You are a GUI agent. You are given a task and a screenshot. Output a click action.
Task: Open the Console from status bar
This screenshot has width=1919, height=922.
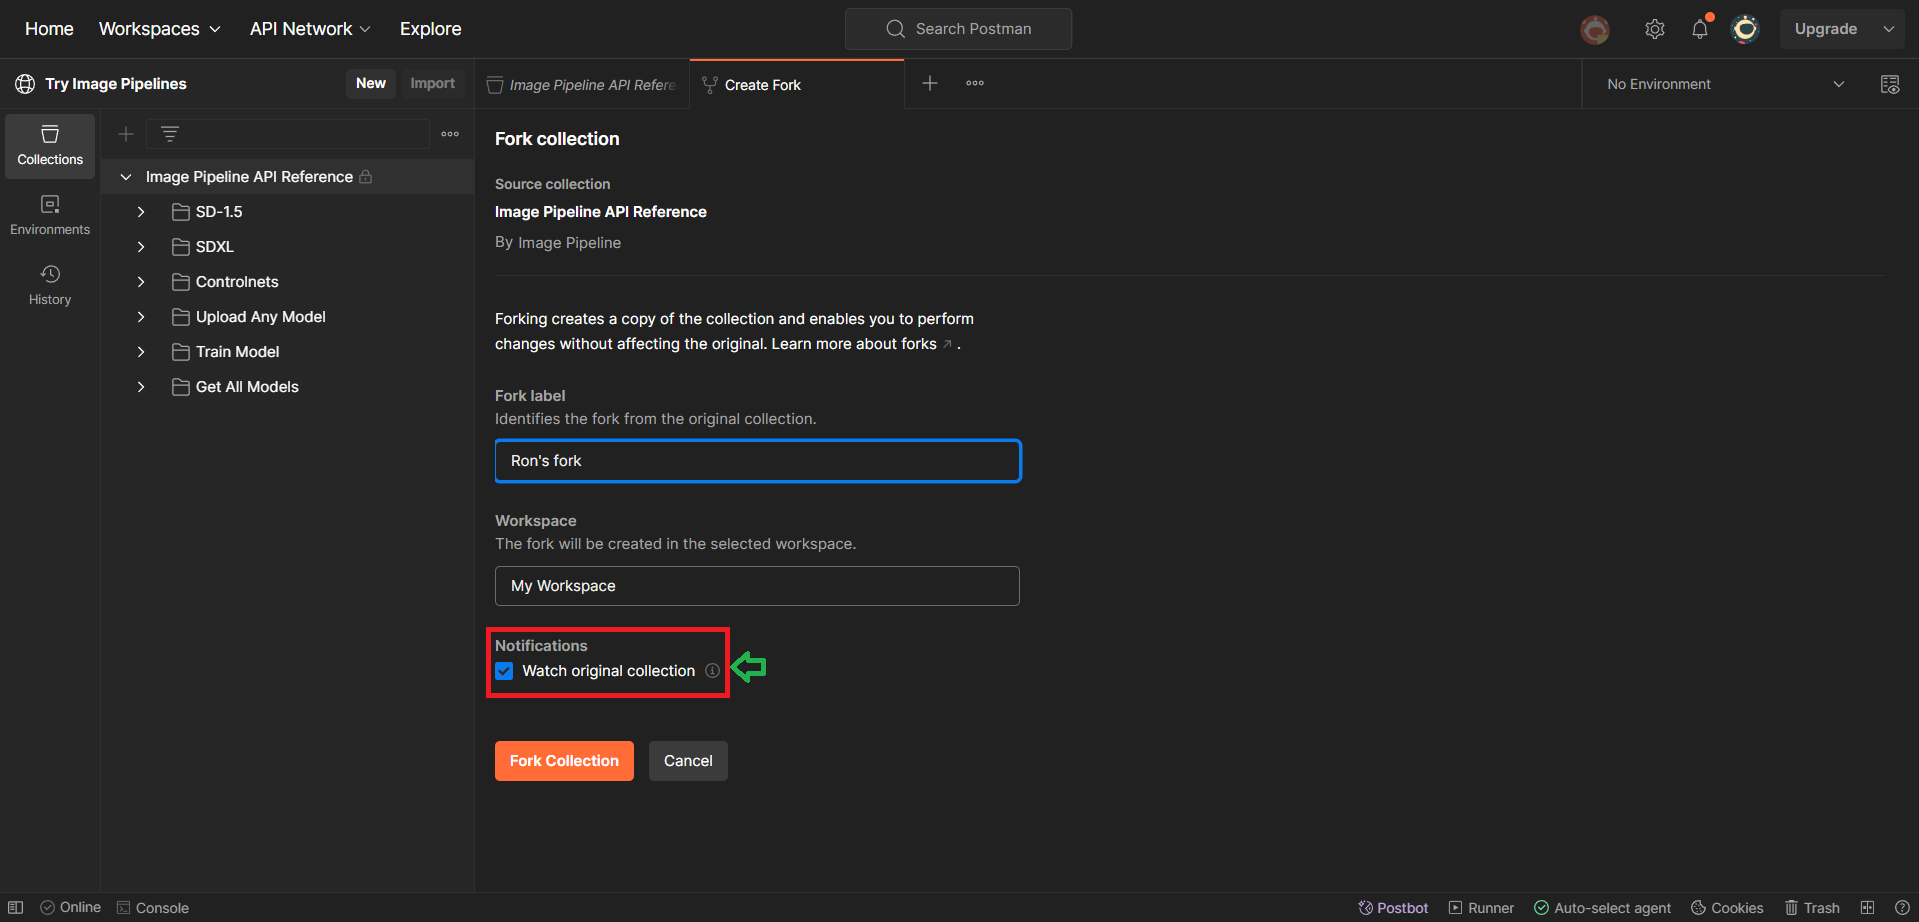click(x=153, y=907)
